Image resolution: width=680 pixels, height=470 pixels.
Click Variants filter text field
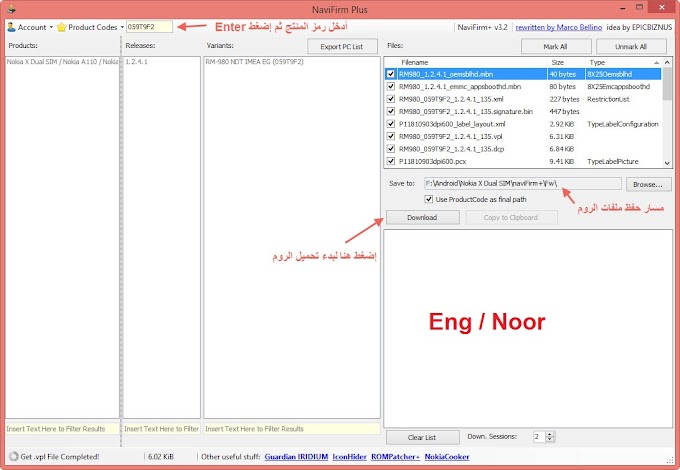[x=292, y=429]
